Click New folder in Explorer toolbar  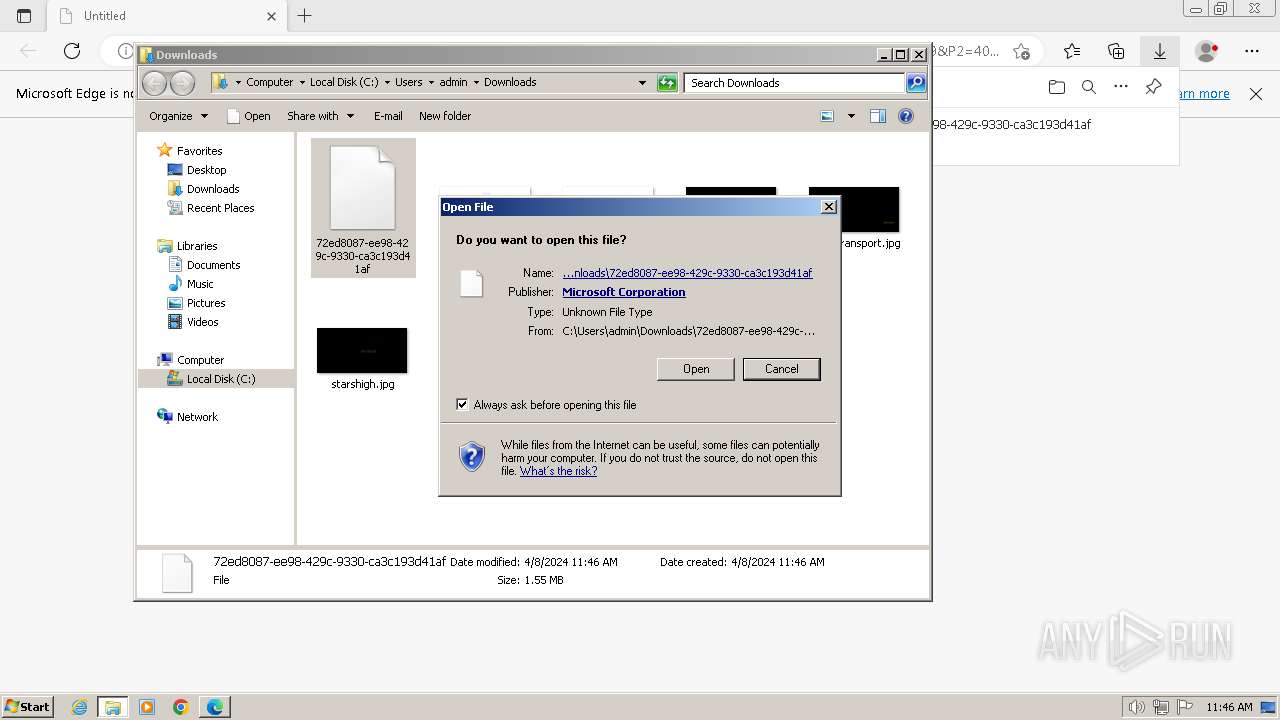pos(445,116)
